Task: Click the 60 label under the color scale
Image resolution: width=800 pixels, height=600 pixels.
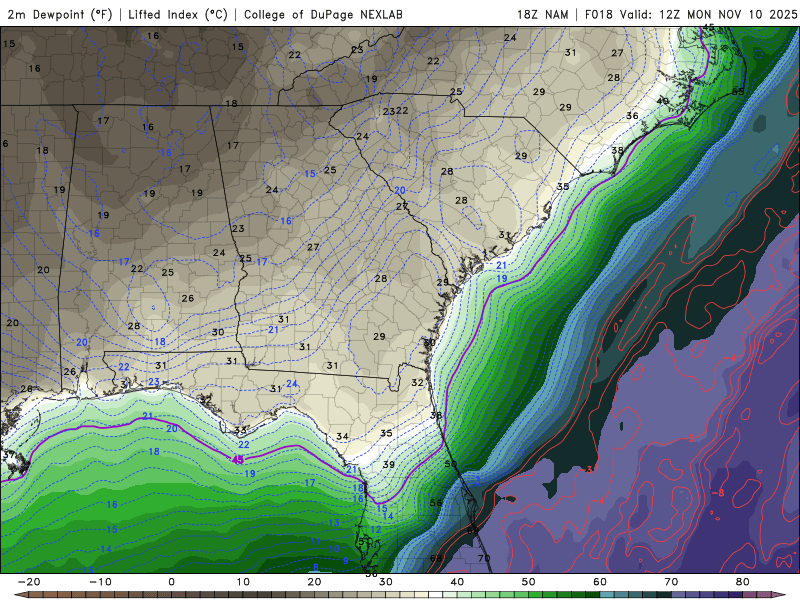Action: click(x=600, y=582)
